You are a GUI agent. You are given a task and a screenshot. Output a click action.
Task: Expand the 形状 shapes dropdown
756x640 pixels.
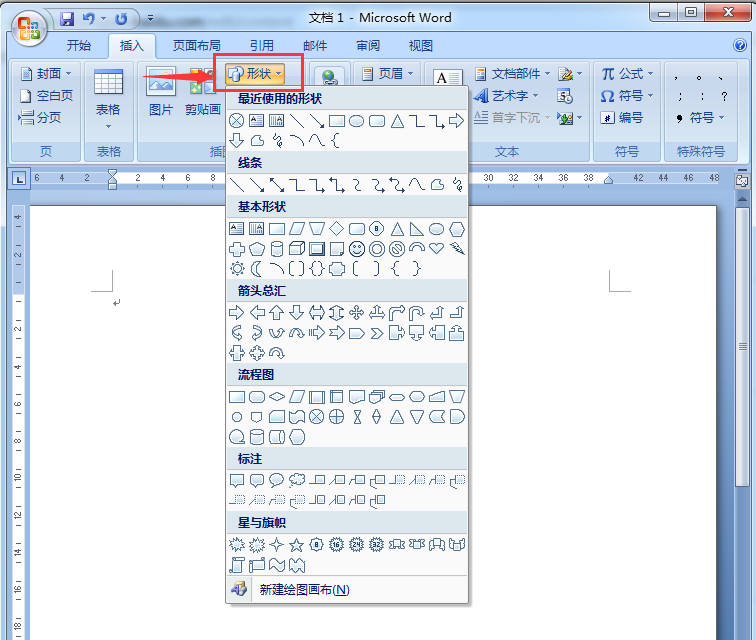pyautogui.click(x=255, y=74)
